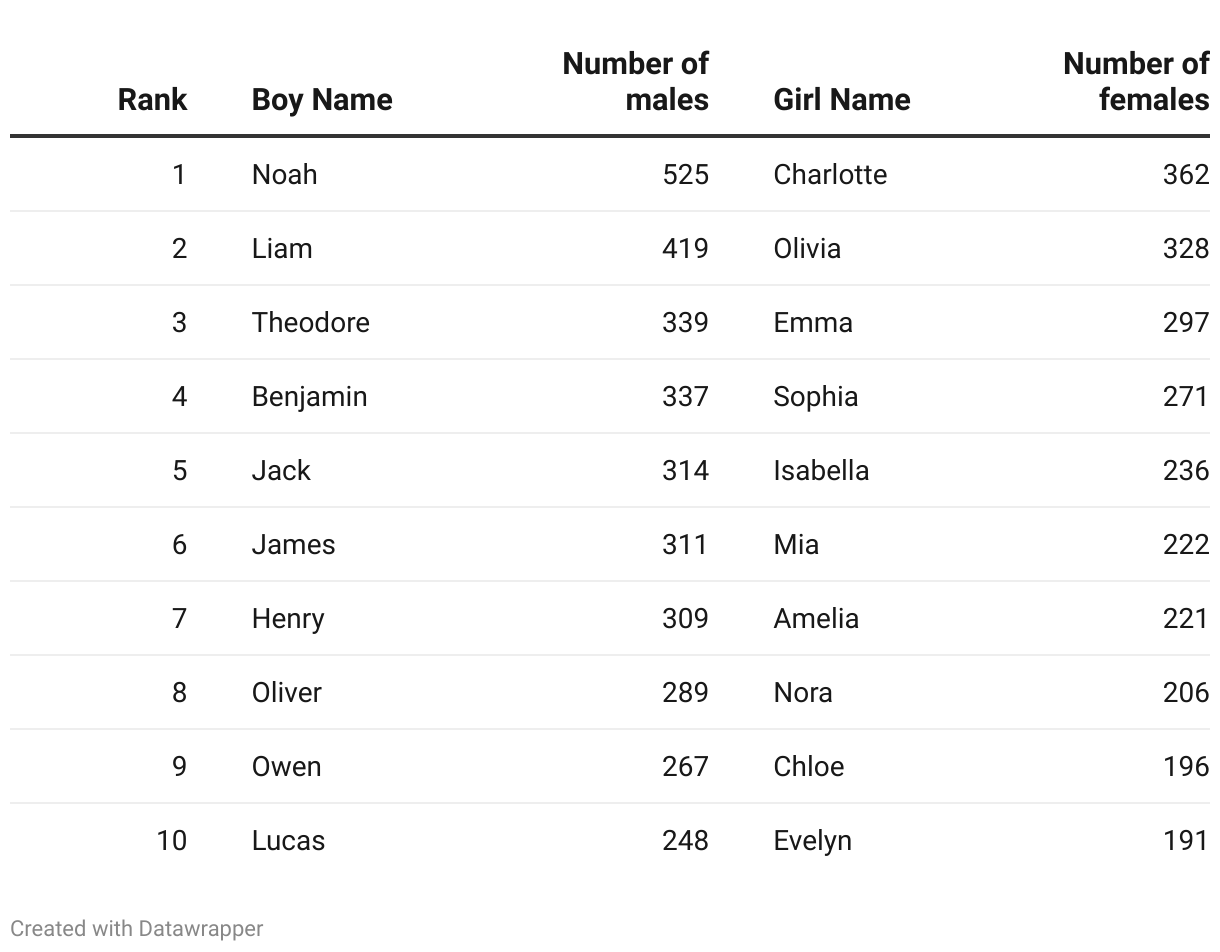Select the Chloe girl name cell

[808, 766]
